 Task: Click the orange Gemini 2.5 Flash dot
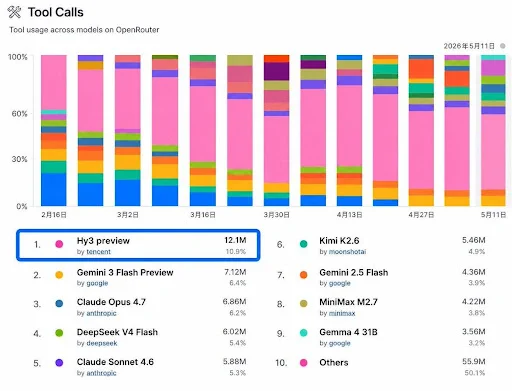(303, 275)
